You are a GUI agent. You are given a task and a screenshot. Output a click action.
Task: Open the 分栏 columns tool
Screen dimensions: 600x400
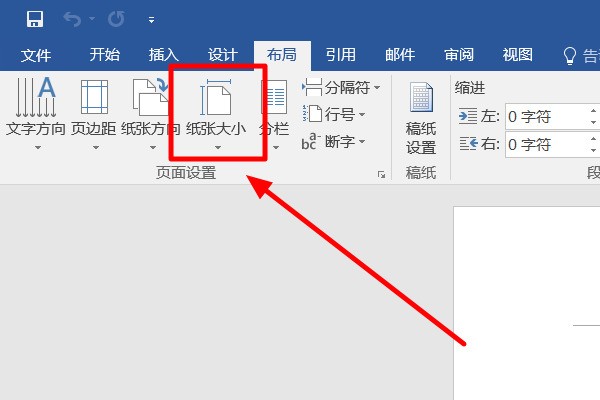point(274,110)
